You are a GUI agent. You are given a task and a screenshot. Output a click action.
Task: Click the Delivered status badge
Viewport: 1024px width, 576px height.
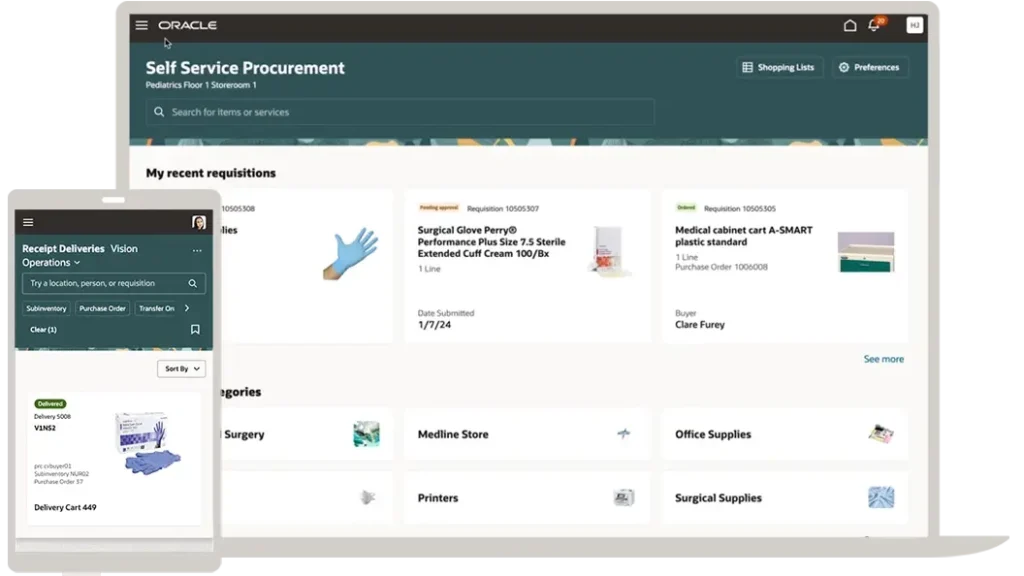pyautogui.click(x=50, y=404)
